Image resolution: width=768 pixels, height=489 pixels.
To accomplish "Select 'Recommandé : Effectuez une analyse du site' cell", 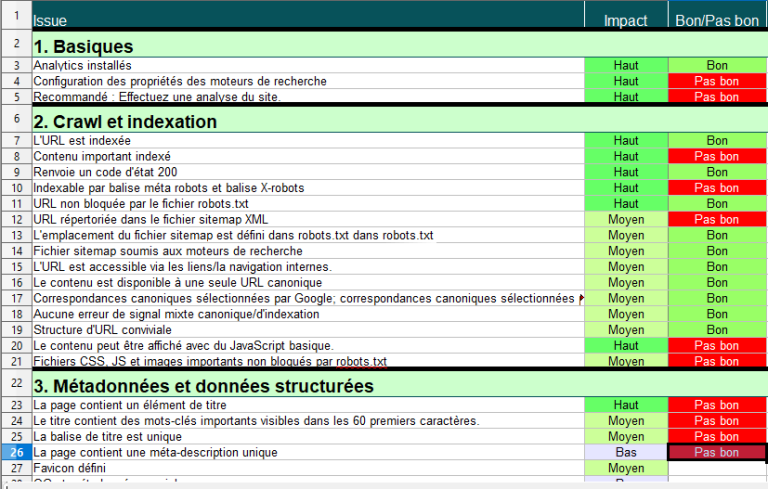I will [308, 97].
